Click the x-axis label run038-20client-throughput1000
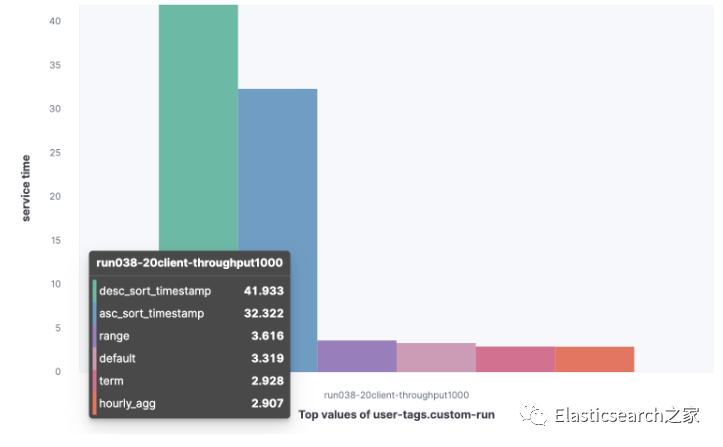The height and width of the screenshot is (447, 723). point(396,395)
